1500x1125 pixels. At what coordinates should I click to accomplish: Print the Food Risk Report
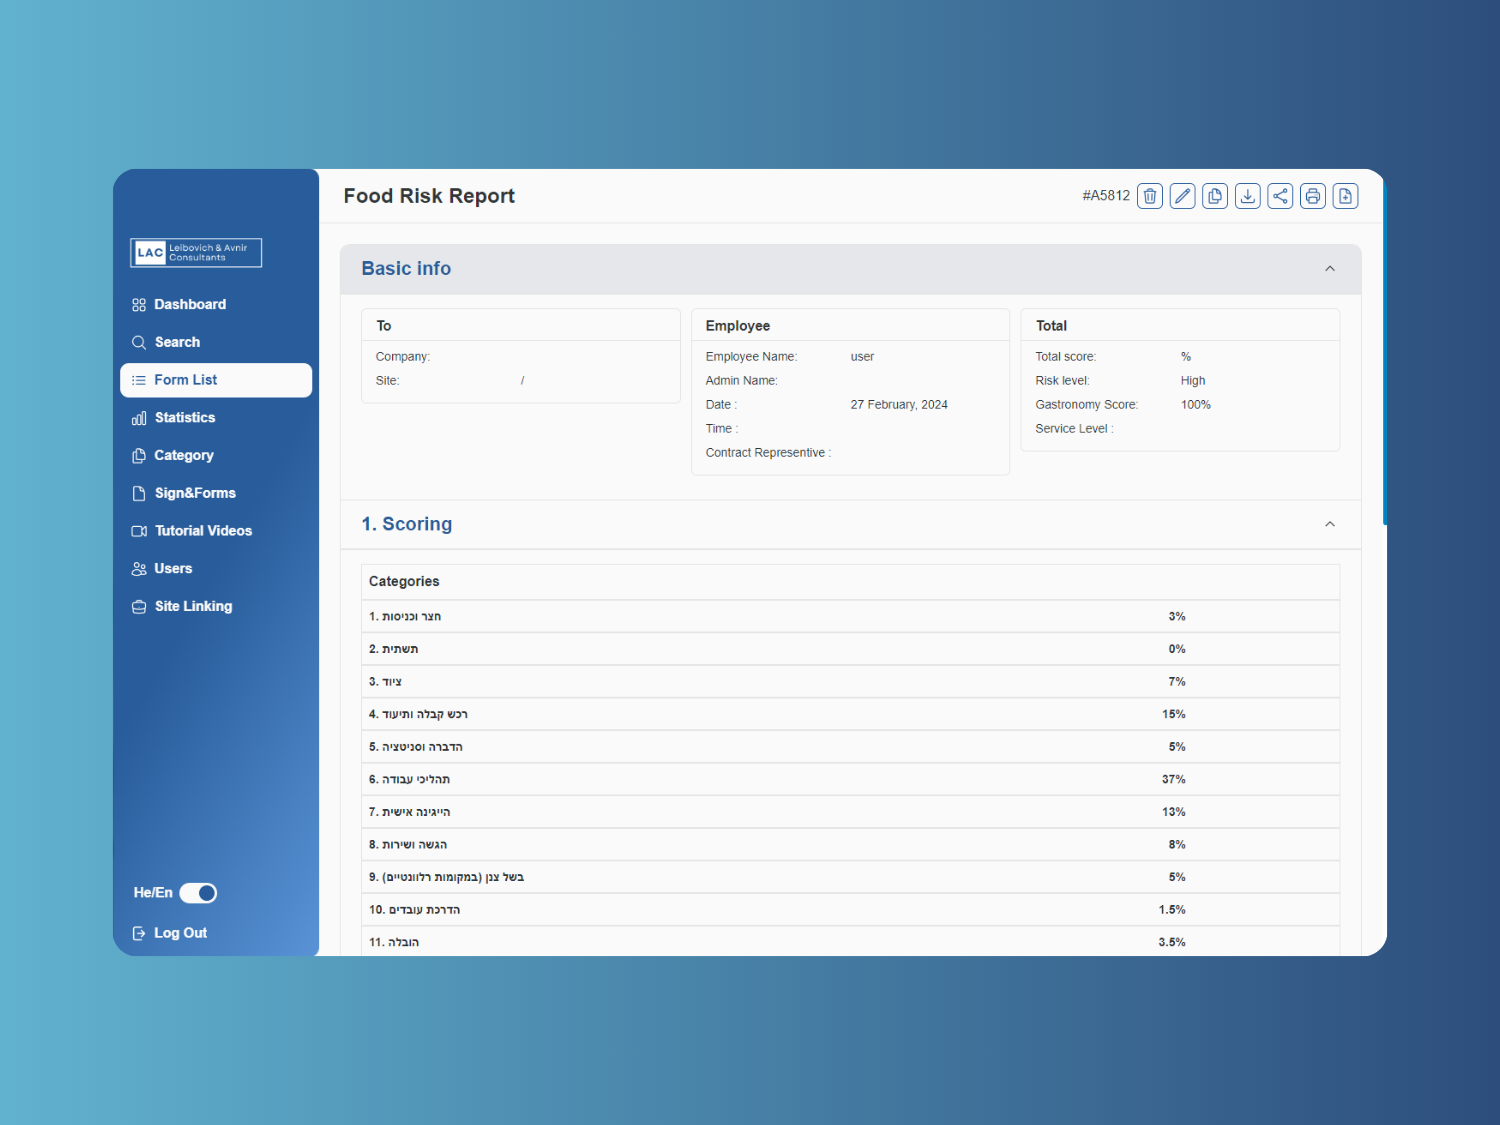[x=1312, y=195]
